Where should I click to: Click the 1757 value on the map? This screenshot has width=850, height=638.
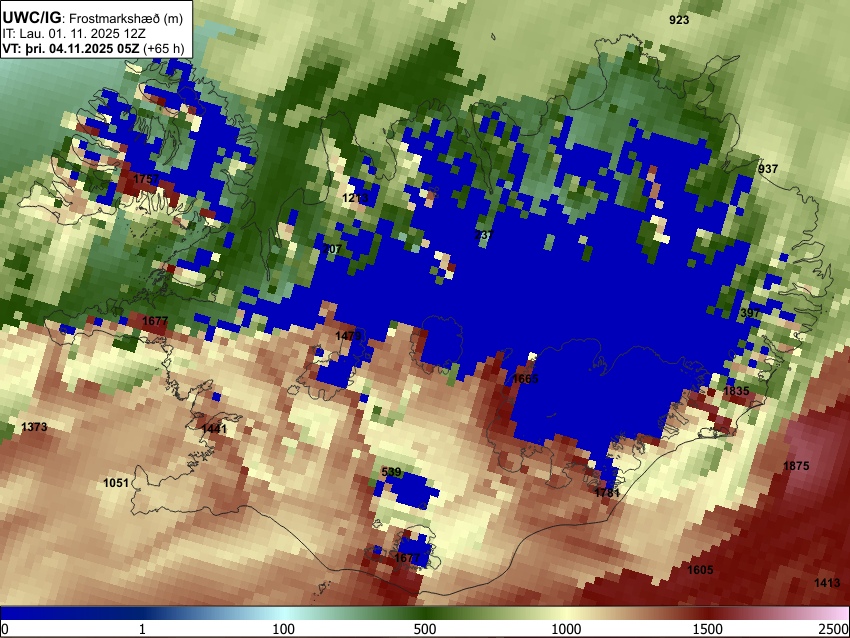[x=146, y=179]
